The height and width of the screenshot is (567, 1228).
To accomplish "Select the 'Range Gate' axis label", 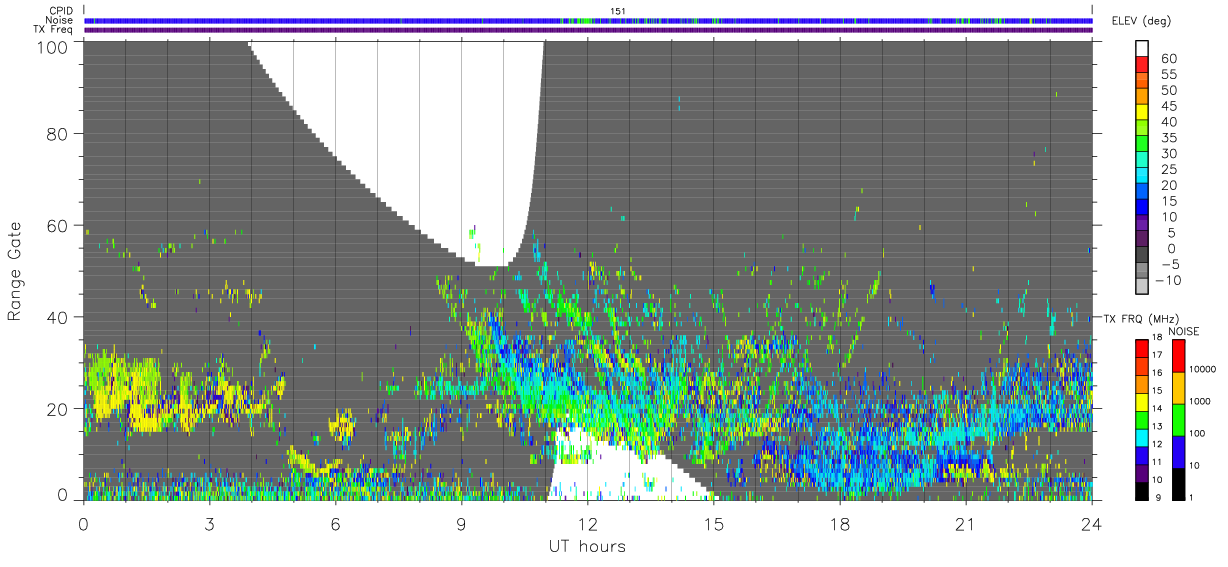I will (15, 270).
